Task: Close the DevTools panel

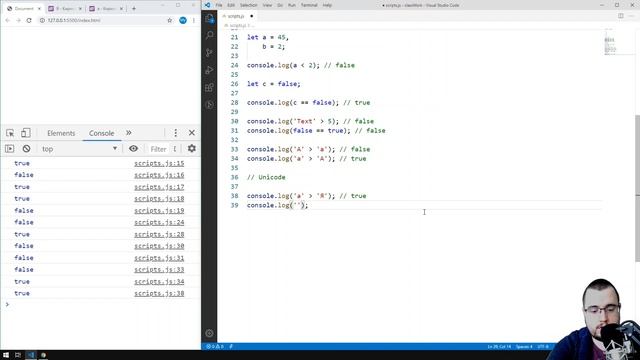Action: [x=191, y=133]
